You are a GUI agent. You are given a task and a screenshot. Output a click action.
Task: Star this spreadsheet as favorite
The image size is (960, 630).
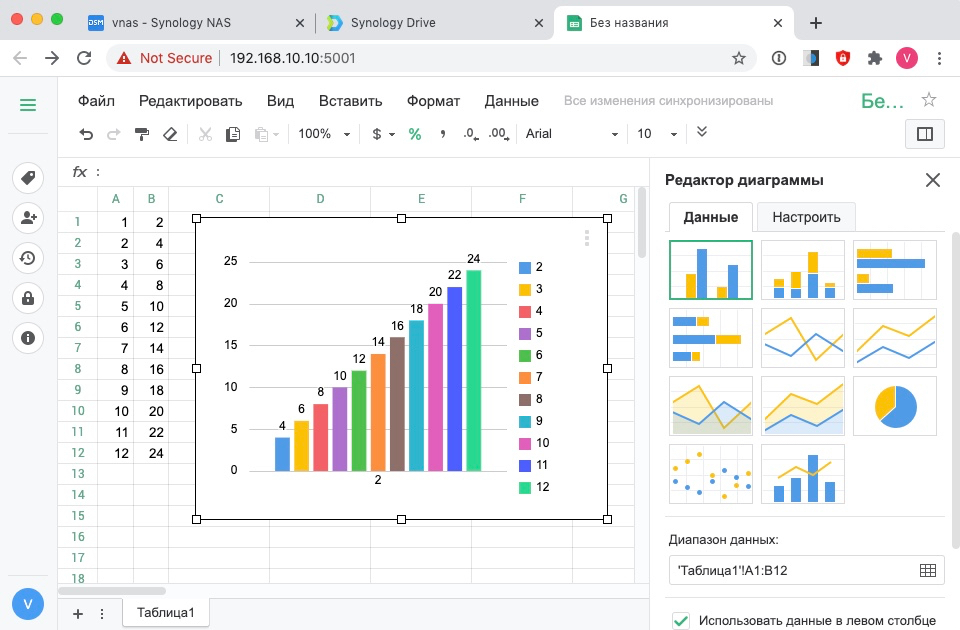point(928,100)
